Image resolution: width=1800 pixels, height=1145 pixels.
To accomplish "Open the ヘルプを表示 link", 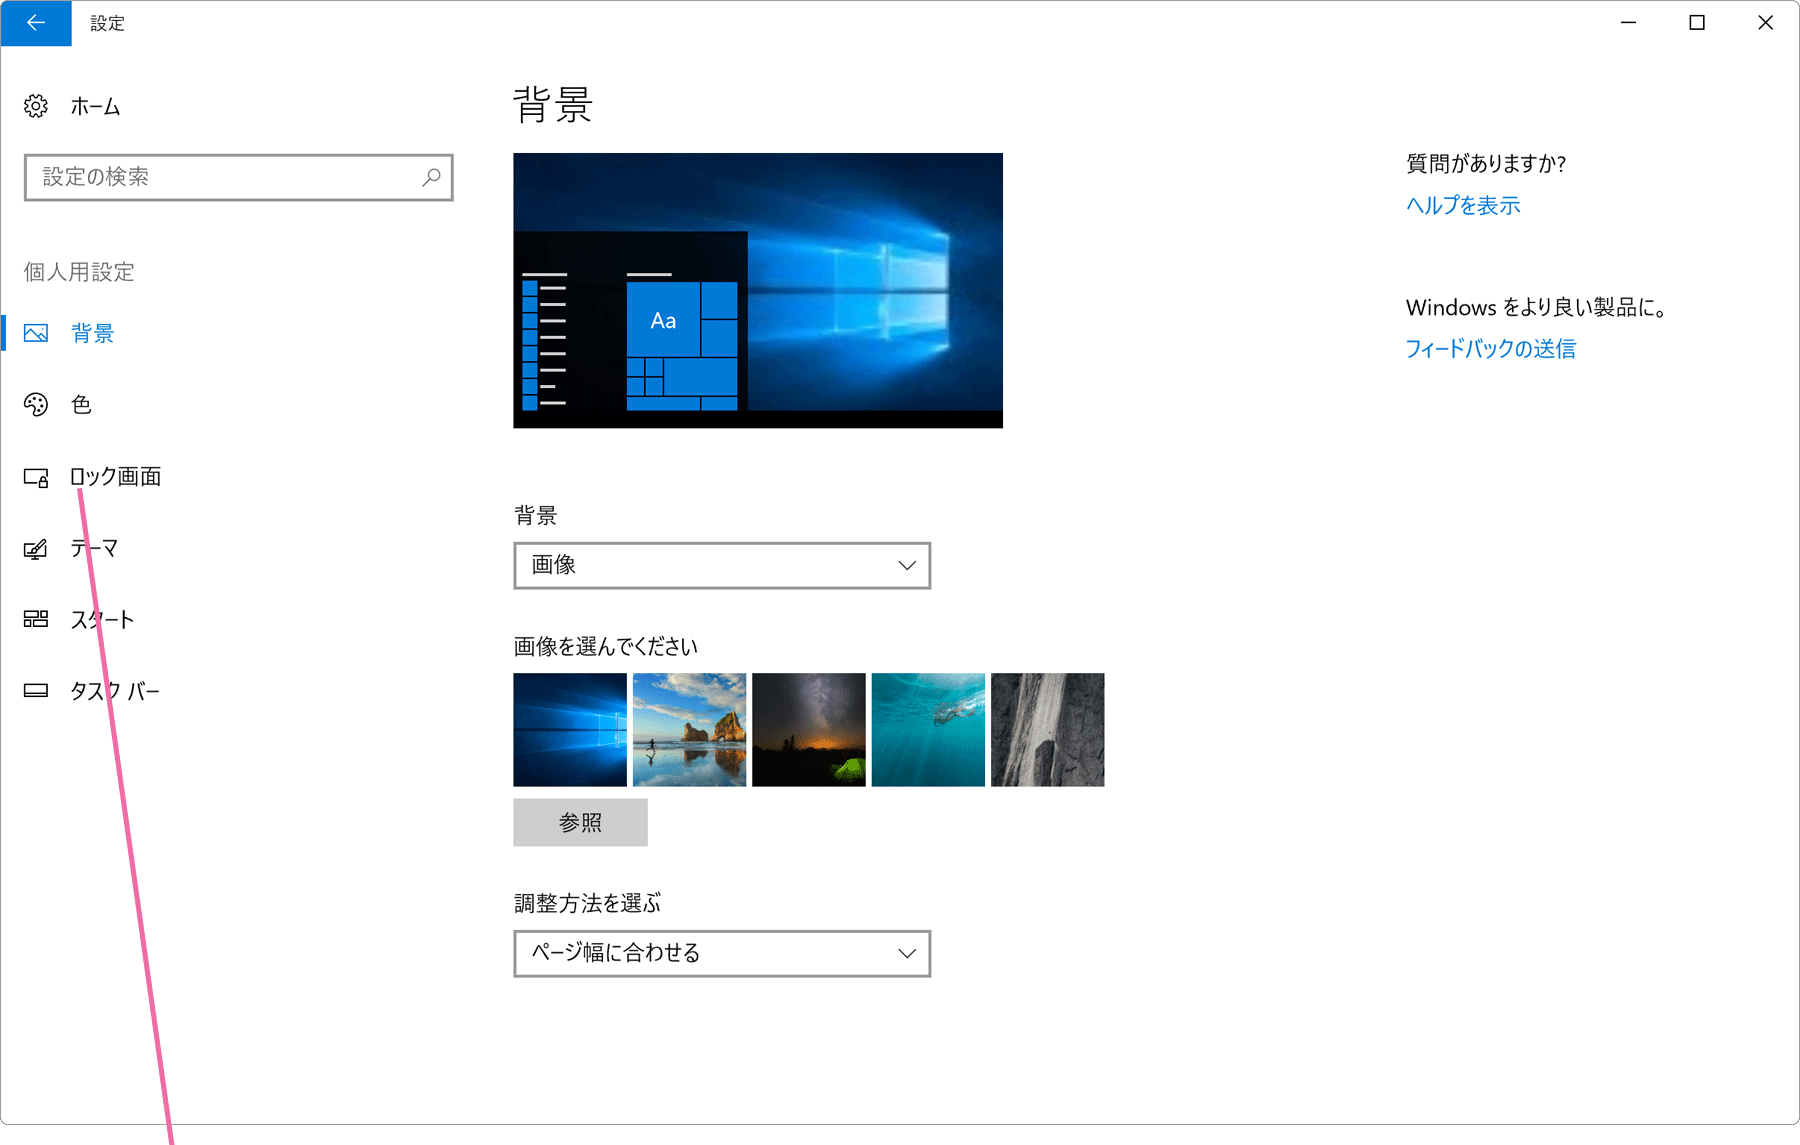I will 1463,205.
